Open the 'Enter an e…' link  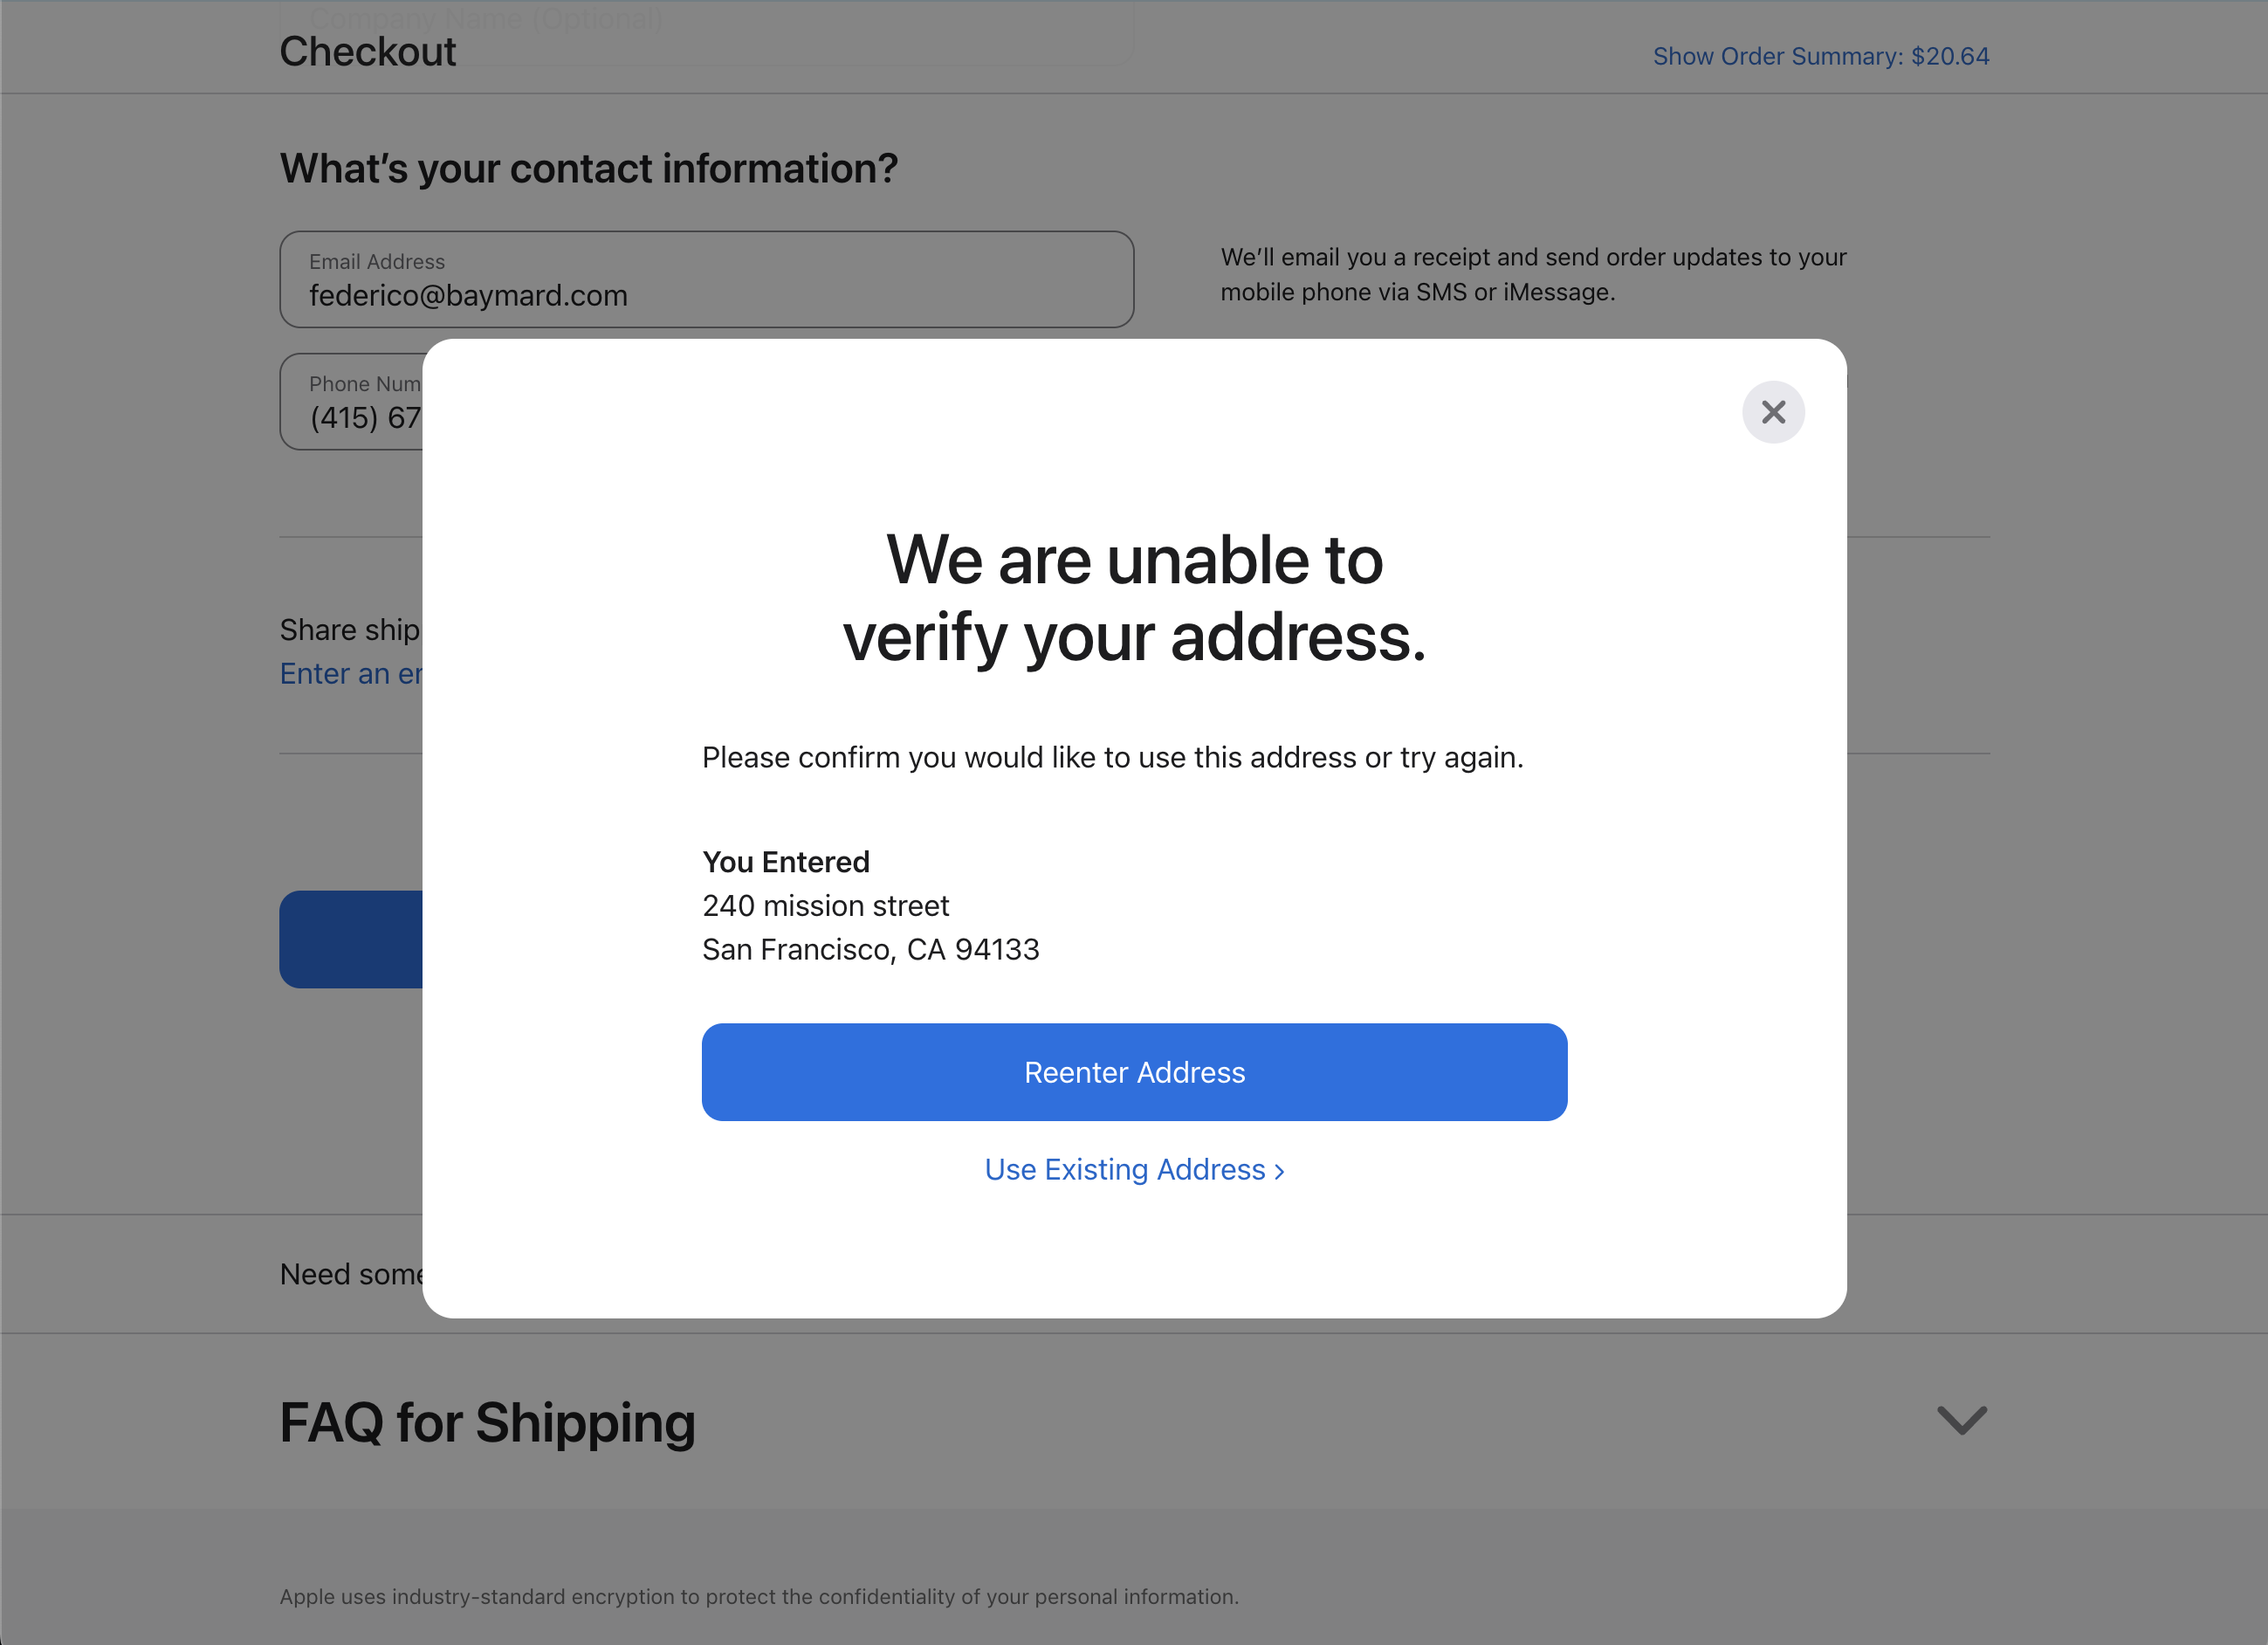click(351, 674)
